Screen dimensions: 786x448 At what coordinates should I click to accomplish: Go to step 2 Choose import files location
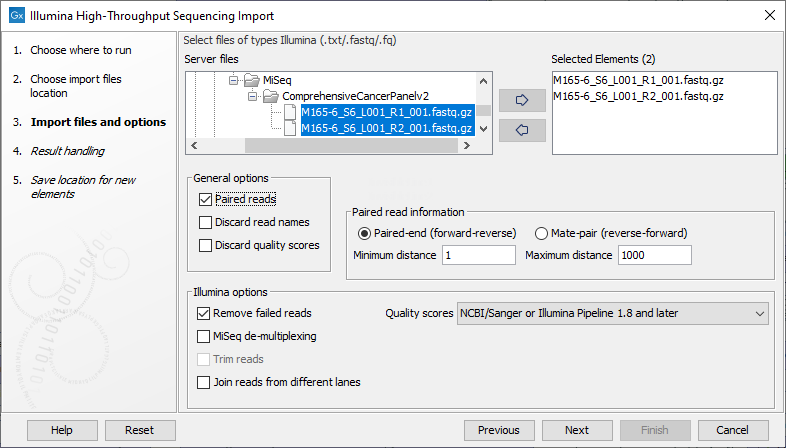pos(76,86)
